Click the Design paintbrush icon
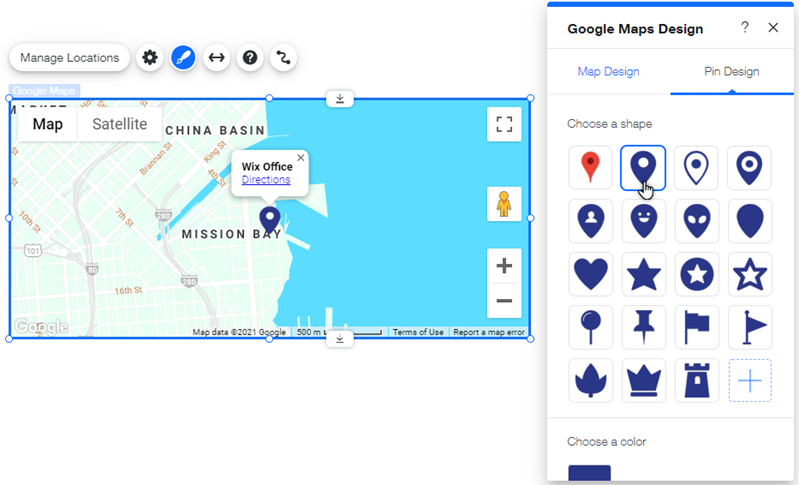 [x=183, y=58]
